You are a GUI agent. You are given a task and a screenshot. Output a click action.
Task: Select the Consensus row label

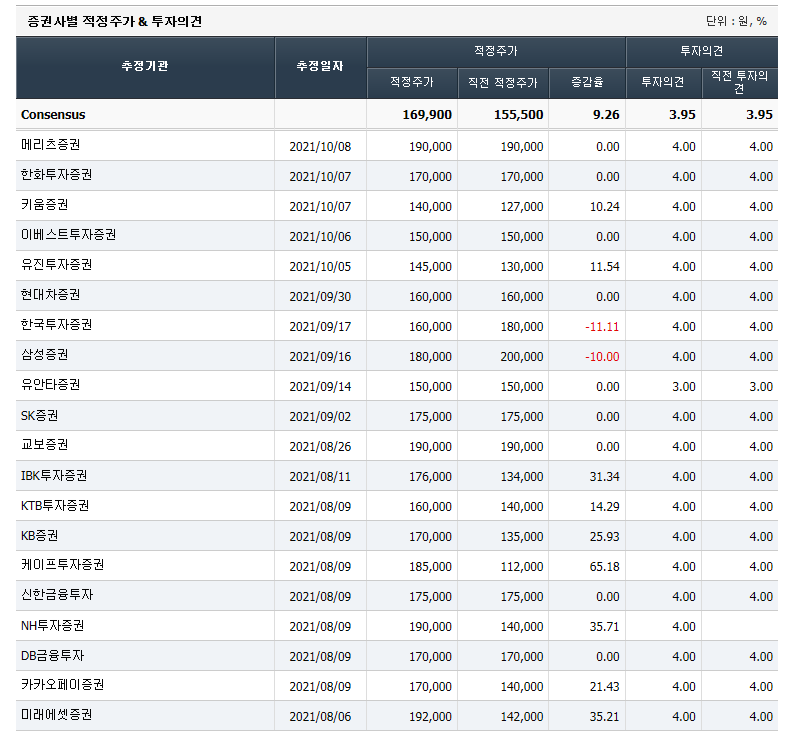(53, 115)
